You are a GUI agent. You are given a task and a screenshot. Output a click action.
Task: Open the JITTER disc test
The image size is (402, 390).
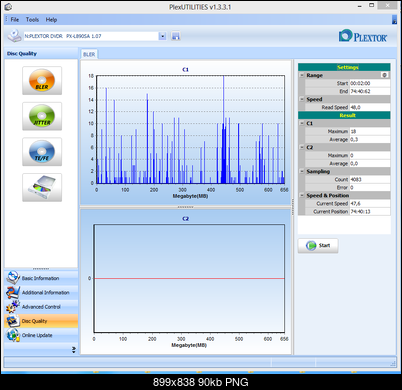pos(42,116)
